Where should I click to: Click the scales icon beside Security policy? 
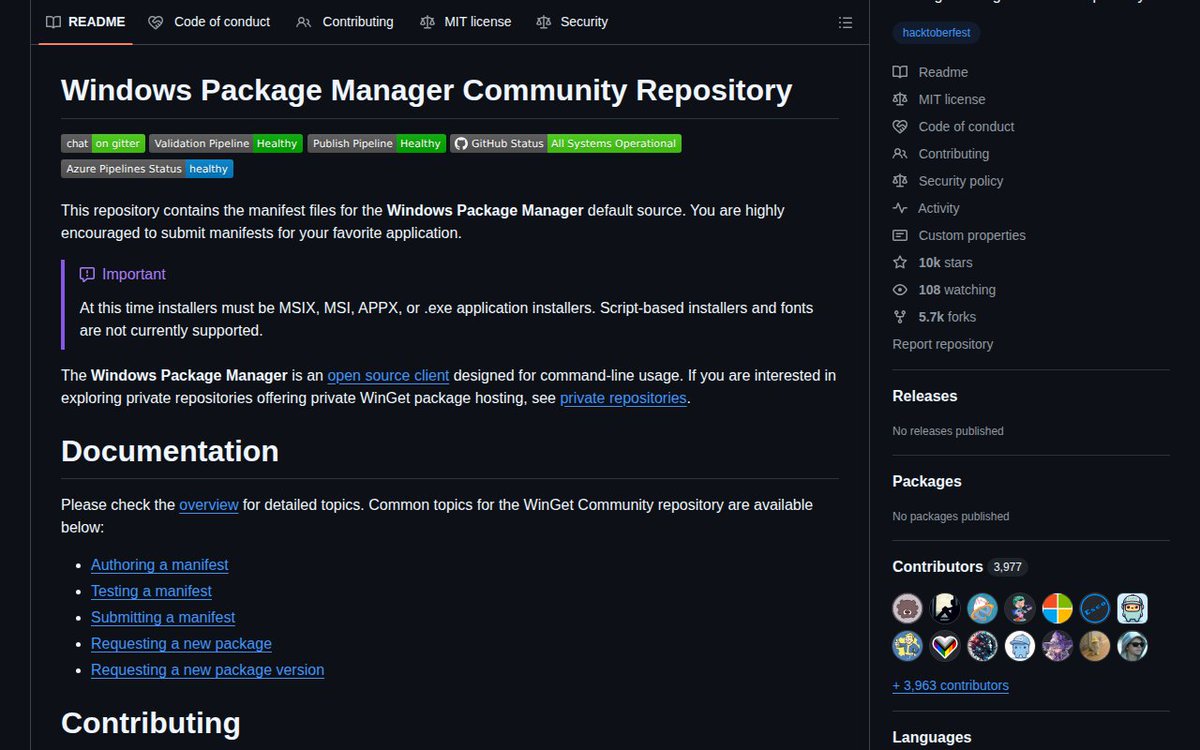901,181
